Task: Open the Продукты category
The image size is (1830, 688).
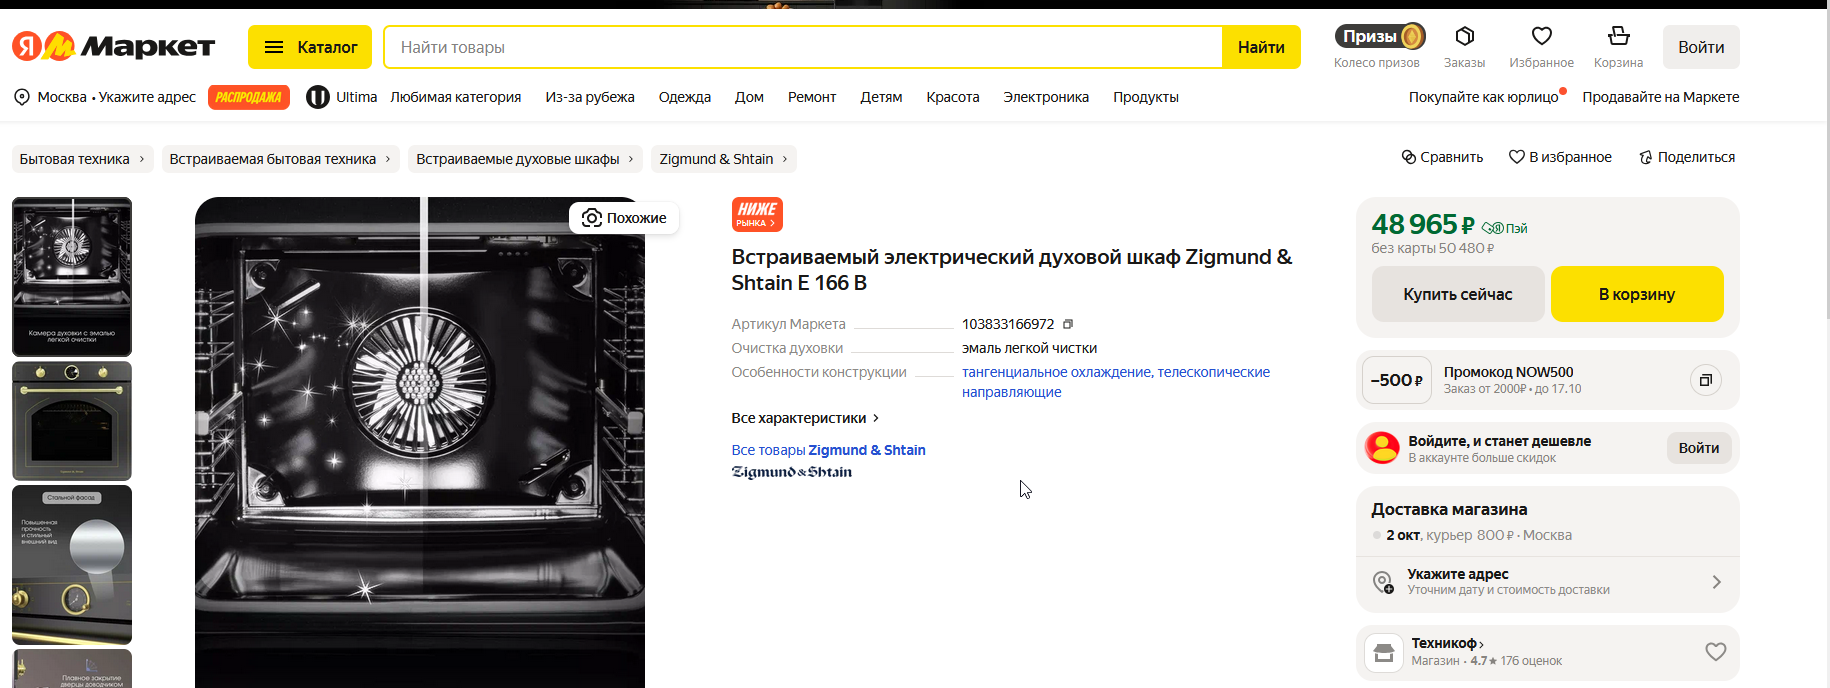Action: coord(1146,97)
